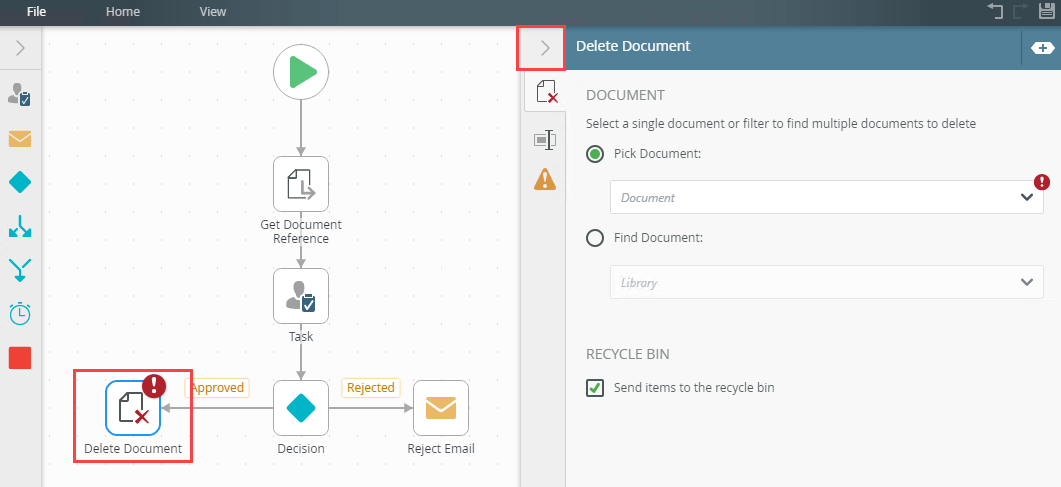Select the Get Document Reference step

[x=301, y=183]
